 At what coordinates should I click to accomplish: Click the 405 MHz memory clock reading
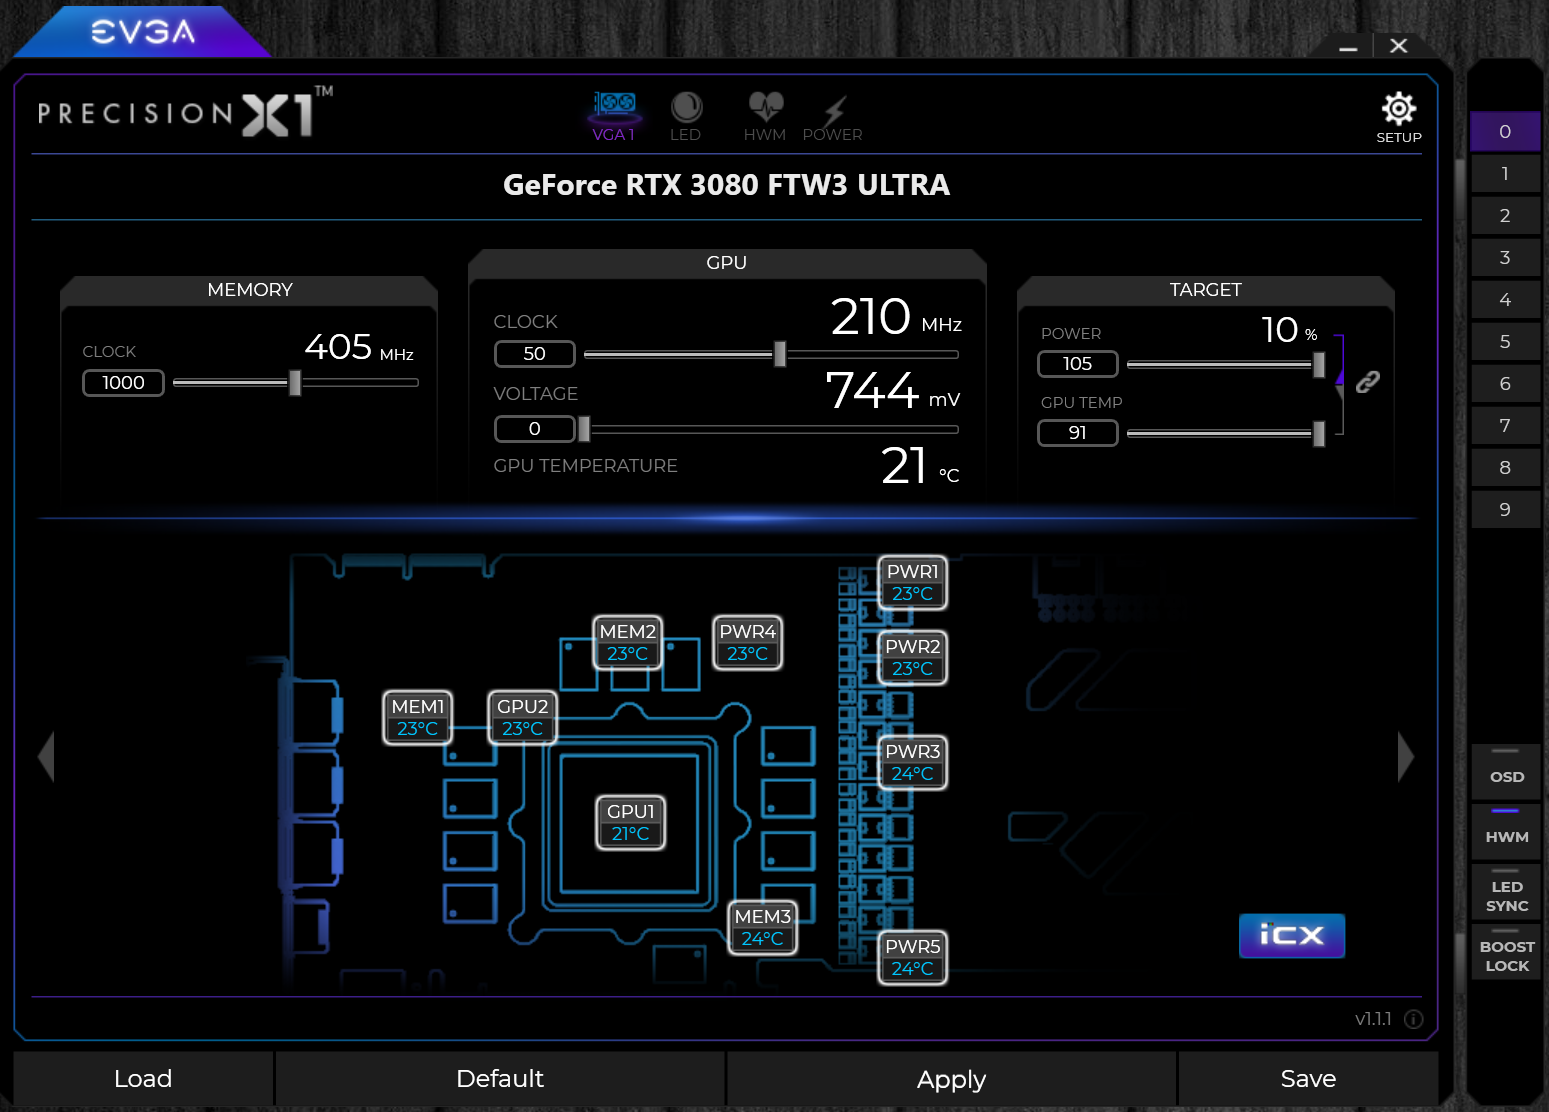point(359,347)
